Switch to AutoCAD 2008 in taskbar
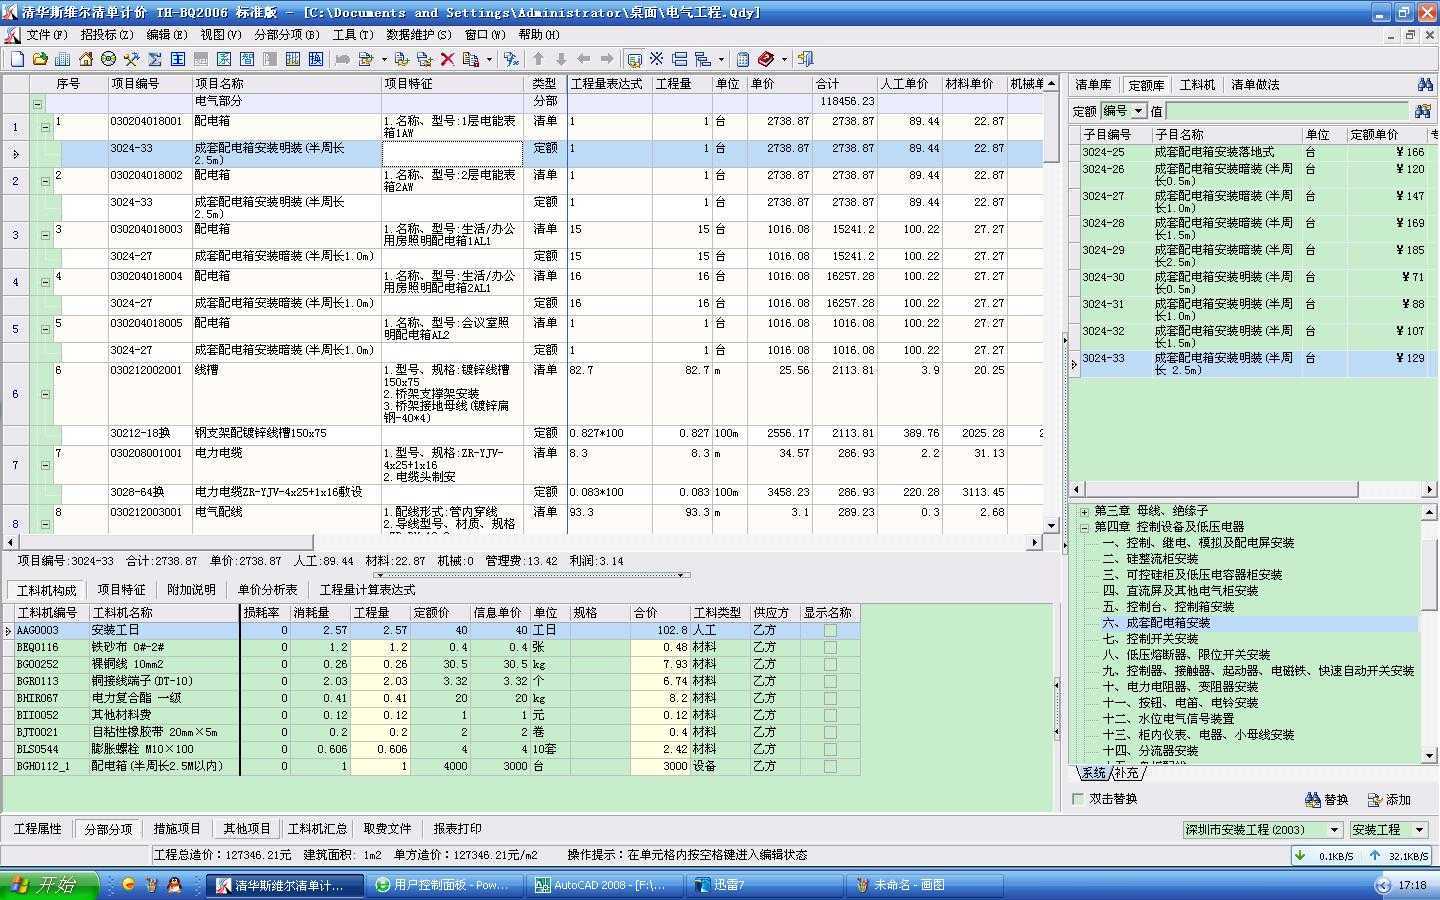Image resolution: width=1440 pixels, height=900 pixels. click(607, 885)
